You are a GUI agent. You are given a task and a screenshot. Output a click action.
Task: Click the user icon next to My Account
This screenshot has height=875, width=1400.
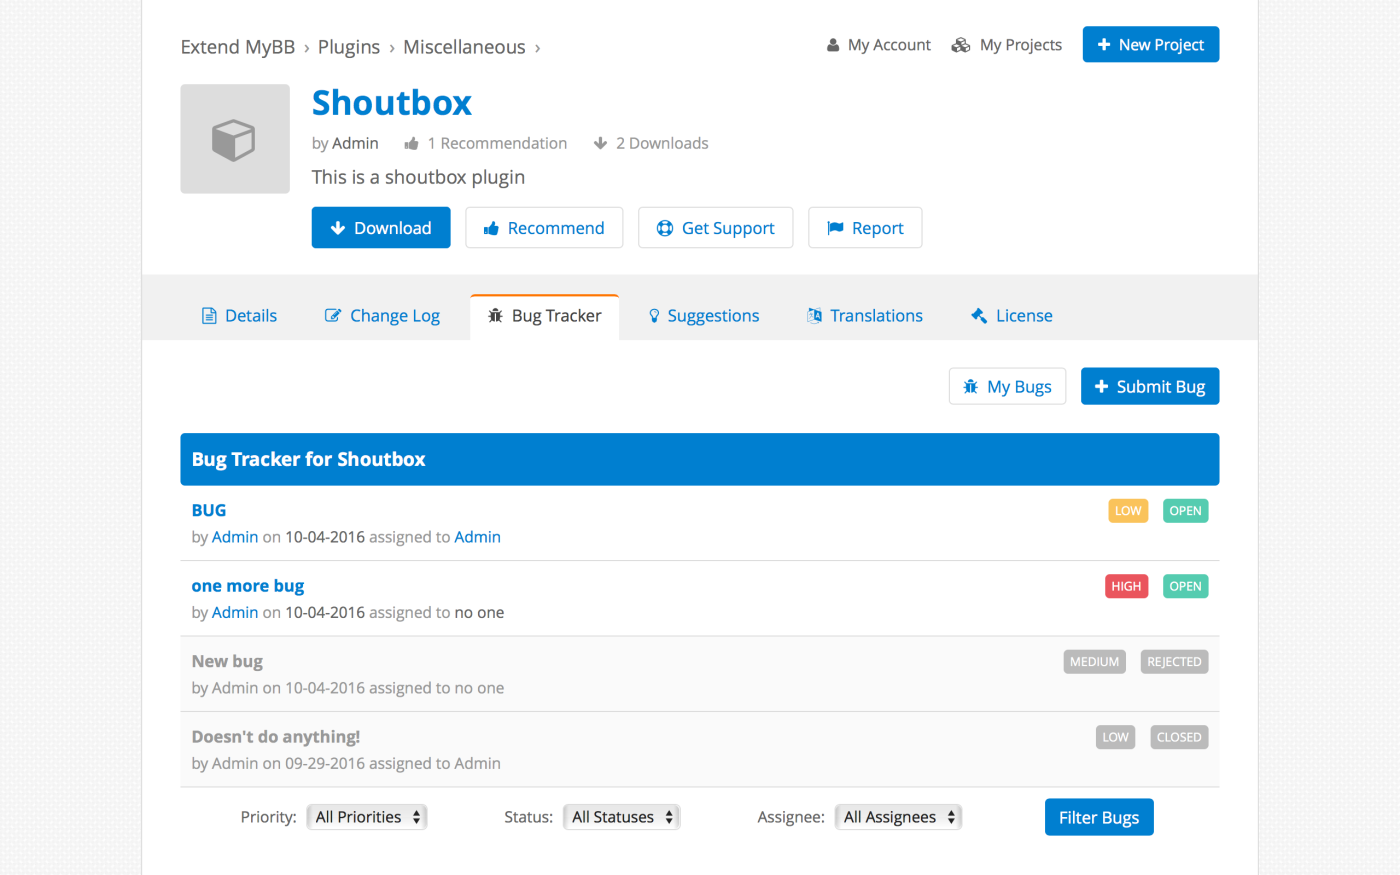click(x=833, y=45)
